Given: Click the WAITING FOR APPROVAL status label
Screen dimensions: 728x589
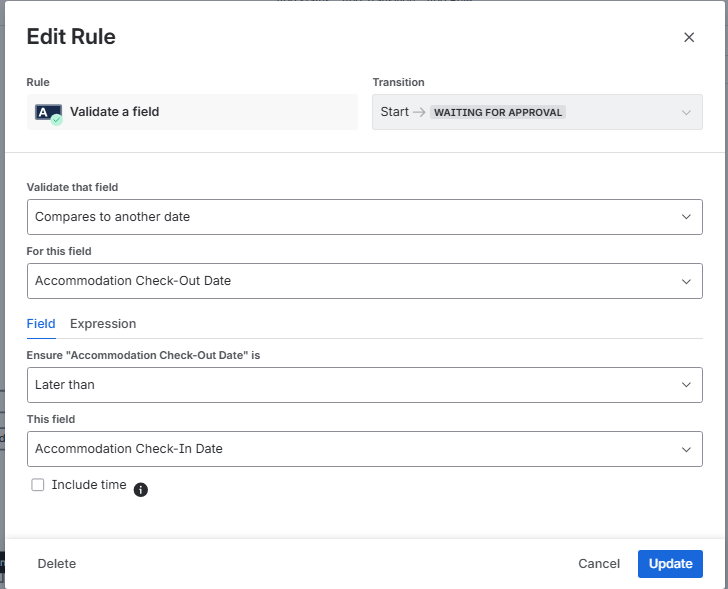Looking at the screenshot, I should click(498, 112).
